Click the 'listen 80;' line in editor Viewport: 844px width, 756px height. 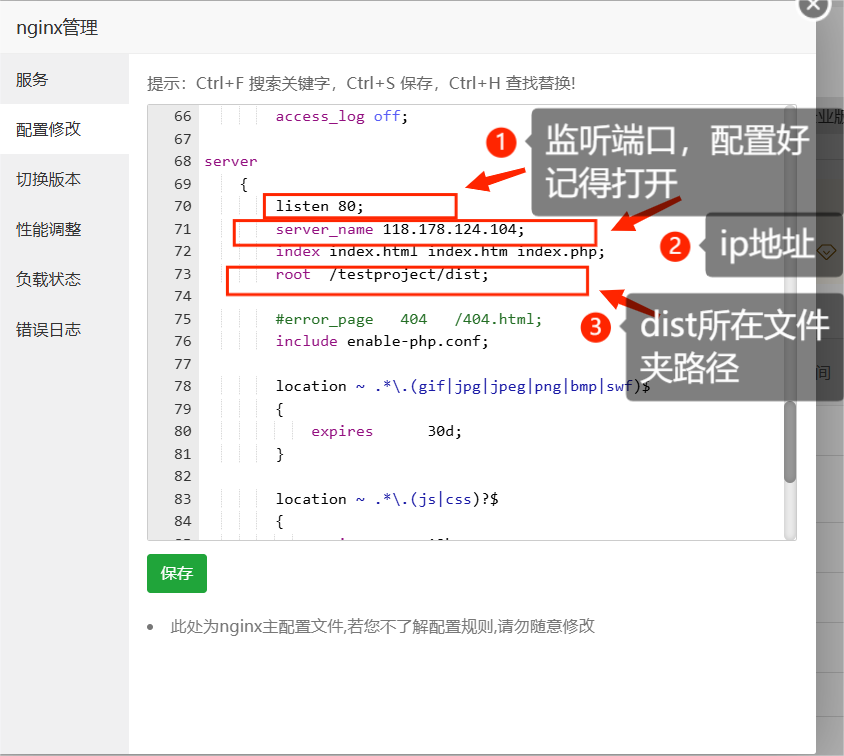319,206
